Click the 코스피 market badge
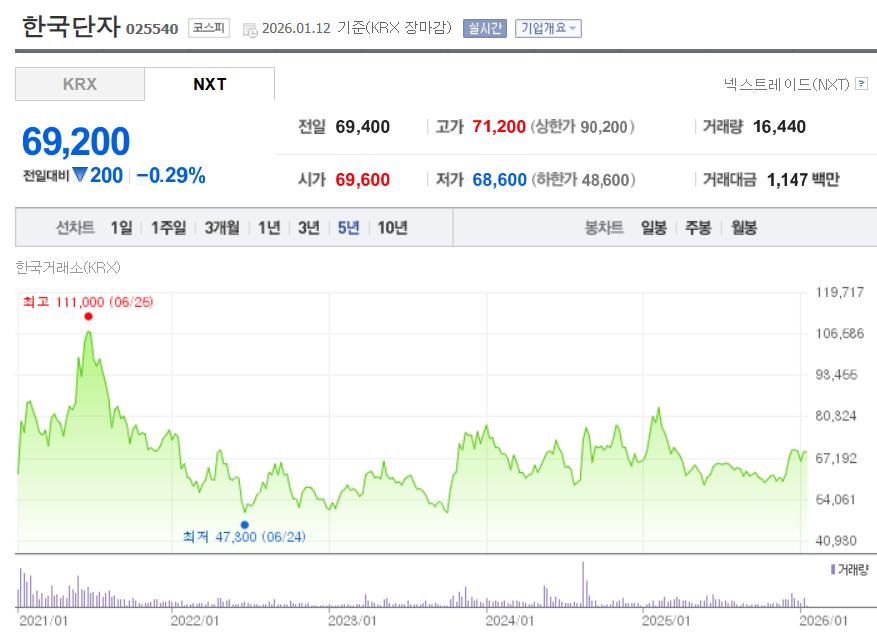The width and height of the screenshot is (877, 638). click(x=209, y=28)
